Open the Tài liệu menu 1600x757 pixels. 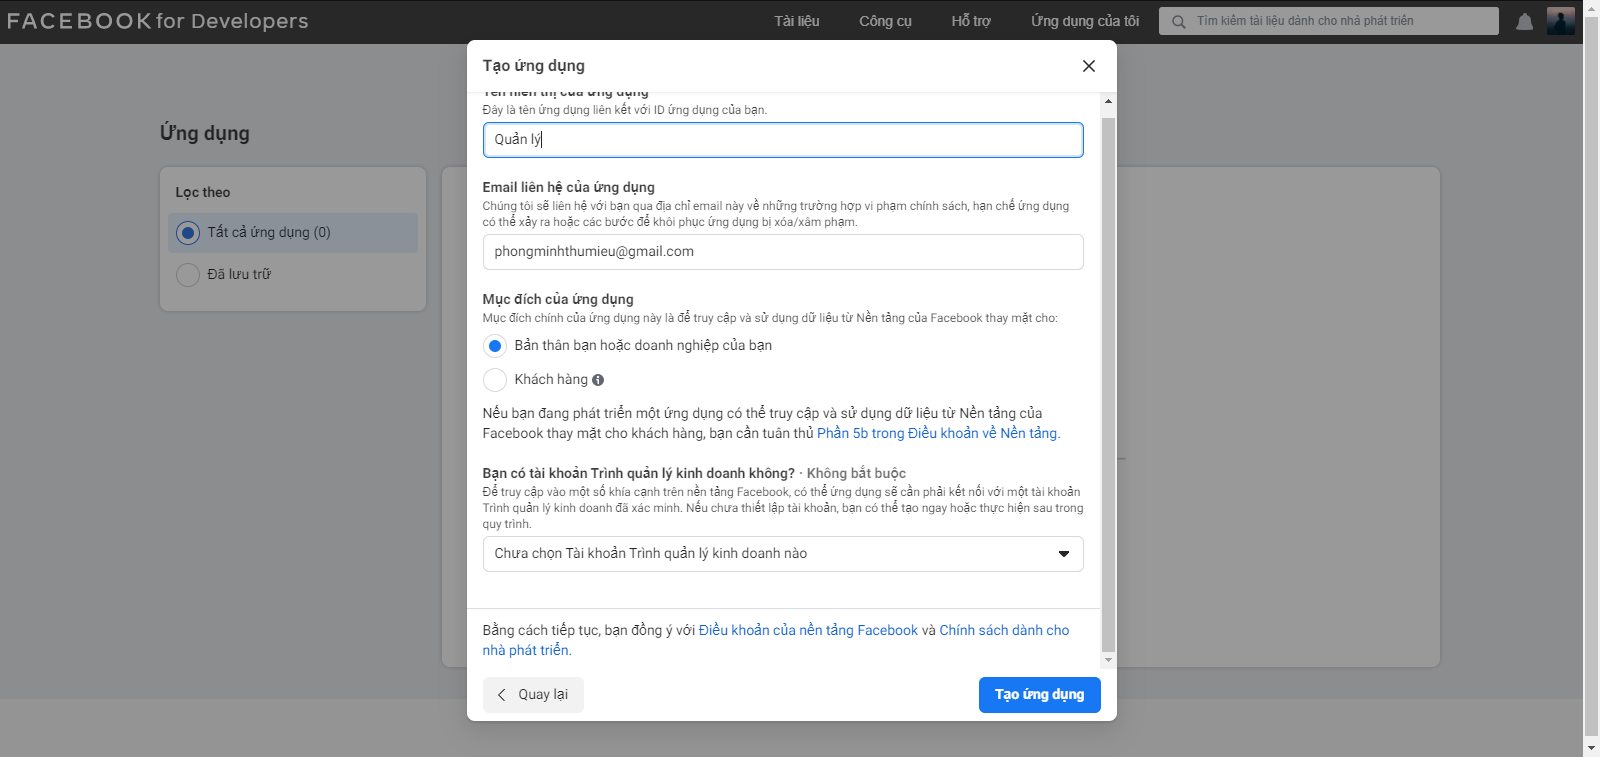pyautogui.click(x=797, y=21)
